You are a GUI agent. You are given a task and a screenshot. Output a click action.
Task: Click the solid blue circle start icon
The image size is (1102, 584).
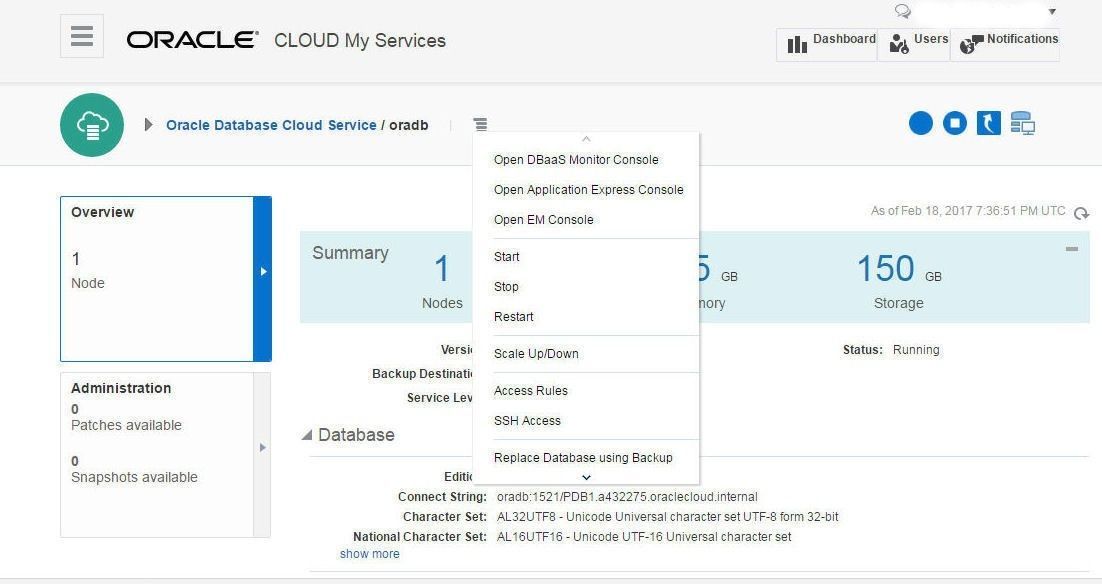coord(921,123)
